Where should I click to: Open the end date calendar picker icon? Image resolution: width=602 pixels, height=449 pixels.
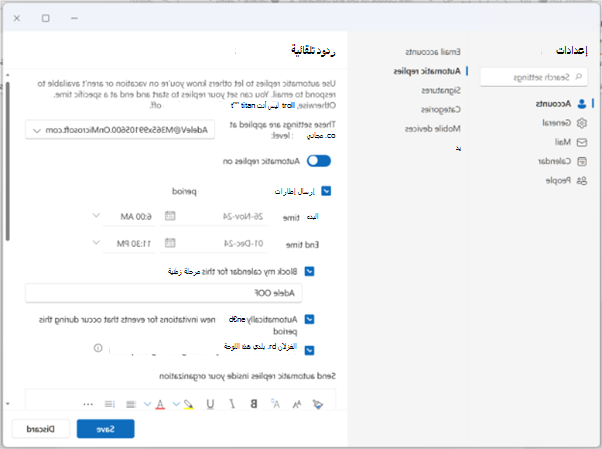[170, 243]
